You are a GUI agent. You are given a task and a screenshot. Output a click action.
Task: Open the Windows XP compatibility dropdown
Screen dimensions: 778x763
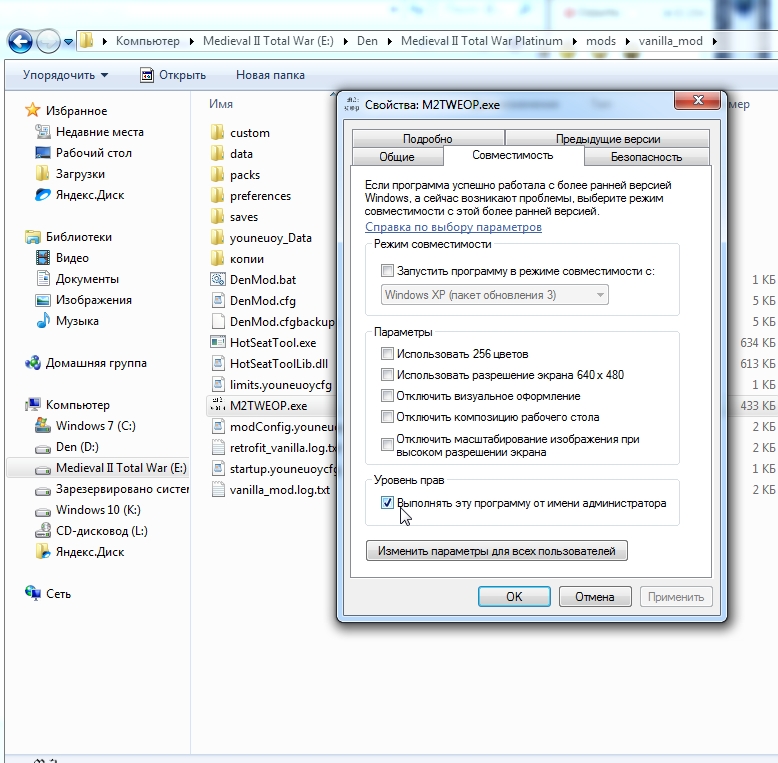[494, 295]
